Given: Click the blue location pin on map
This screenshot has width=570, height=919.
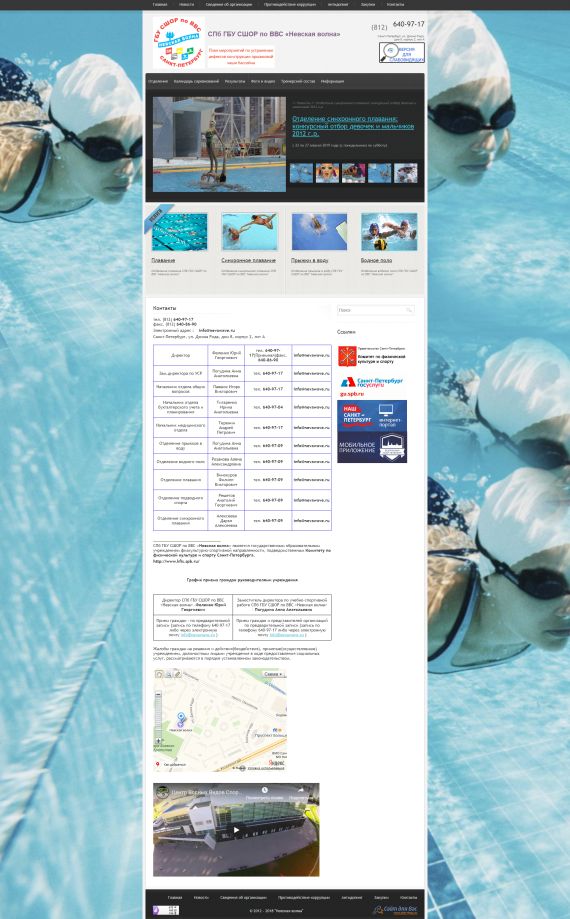Looking at the screenshot, I should coord(181,717).
